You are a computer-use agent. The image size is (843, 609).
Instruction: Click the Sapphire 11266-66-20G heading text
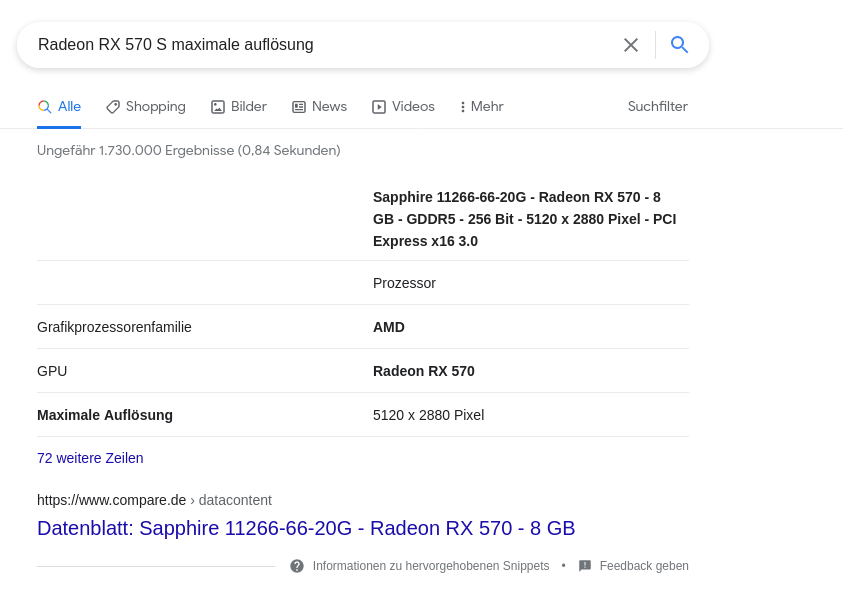(525, 219)
